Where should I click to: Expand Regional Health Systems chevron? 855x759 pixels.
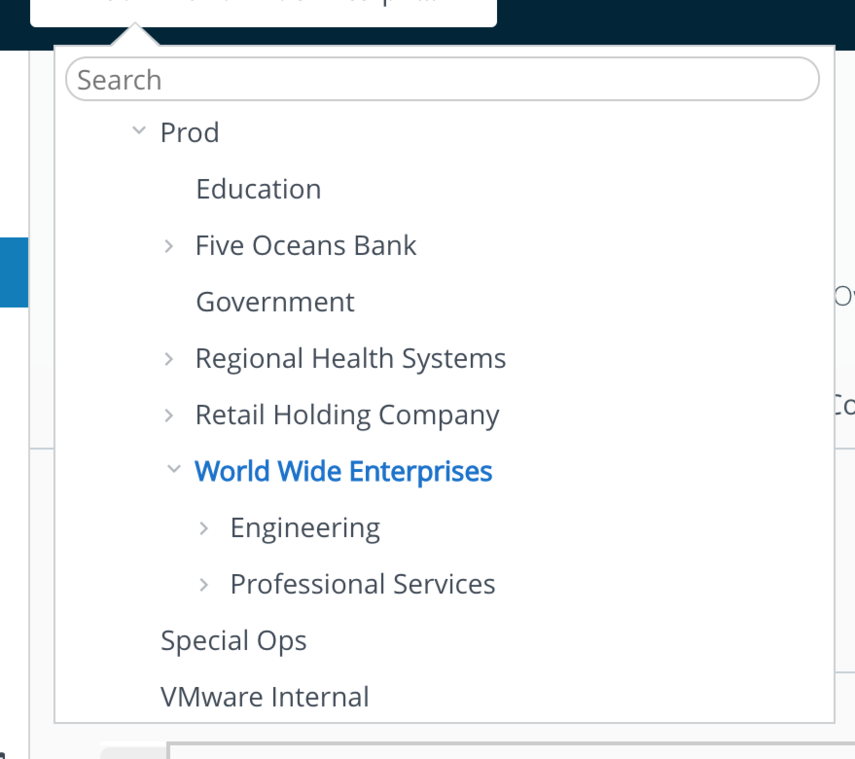click(169, 359)
